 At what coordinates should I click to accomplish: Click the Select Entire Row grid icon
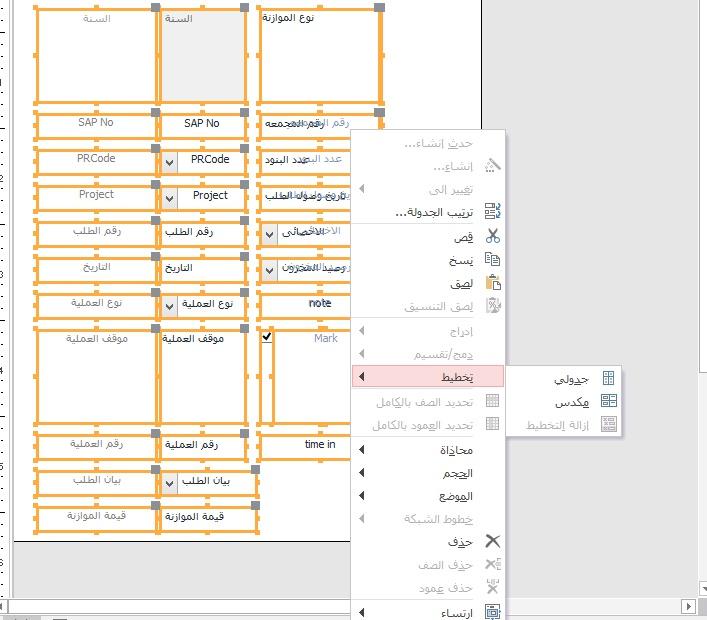coord(492,401)
